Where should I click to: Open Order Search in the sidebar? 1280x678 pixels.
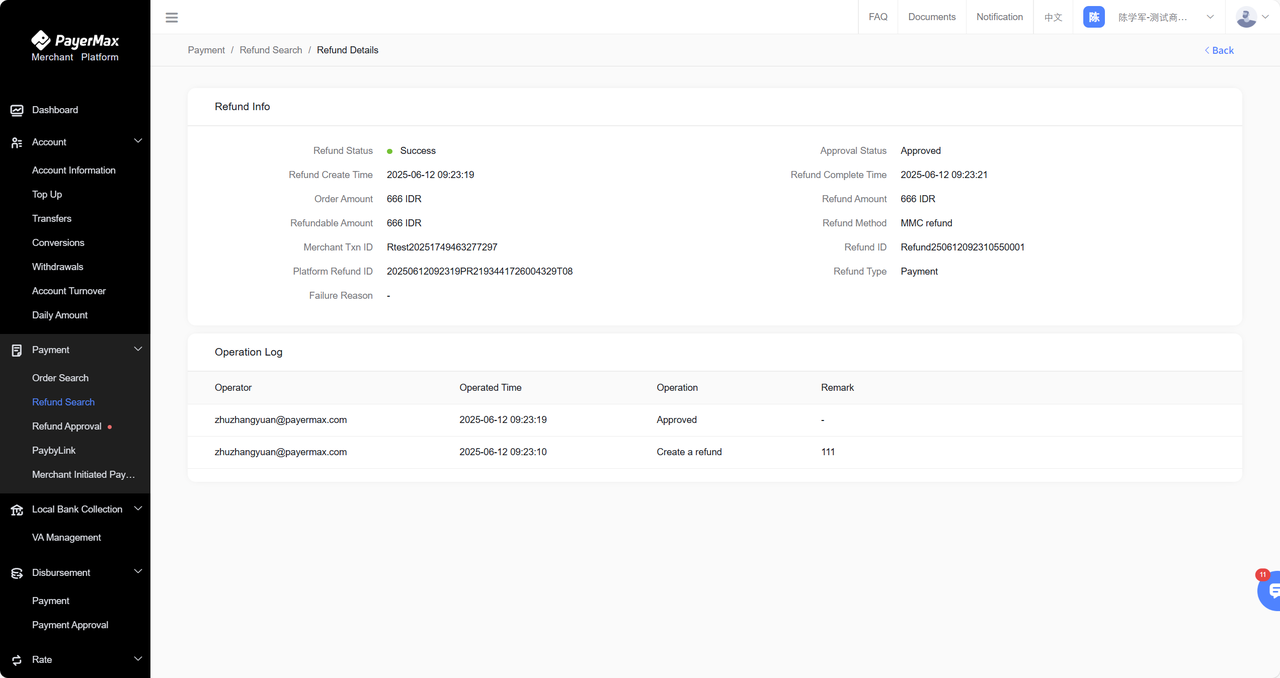coord(60,378)
